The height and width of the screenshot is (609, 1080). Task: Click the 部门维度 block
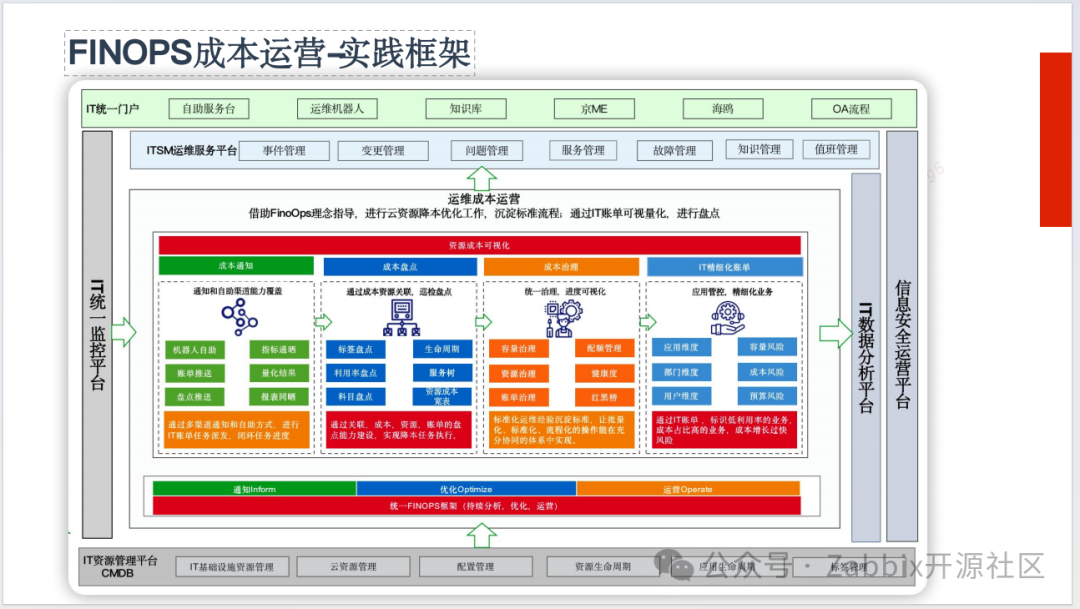[x=681, y=372]
